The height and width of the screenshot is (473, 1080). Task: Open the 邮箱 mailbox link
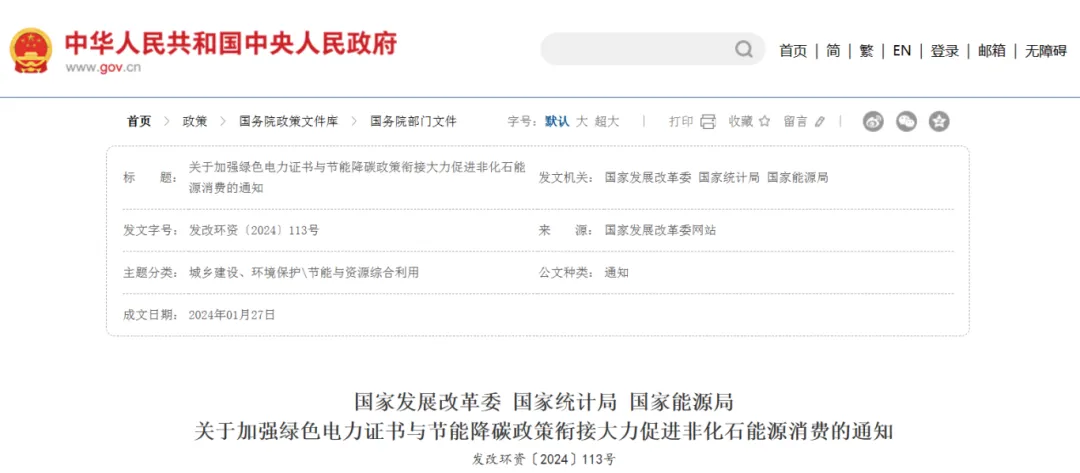(x=992, y=51)
